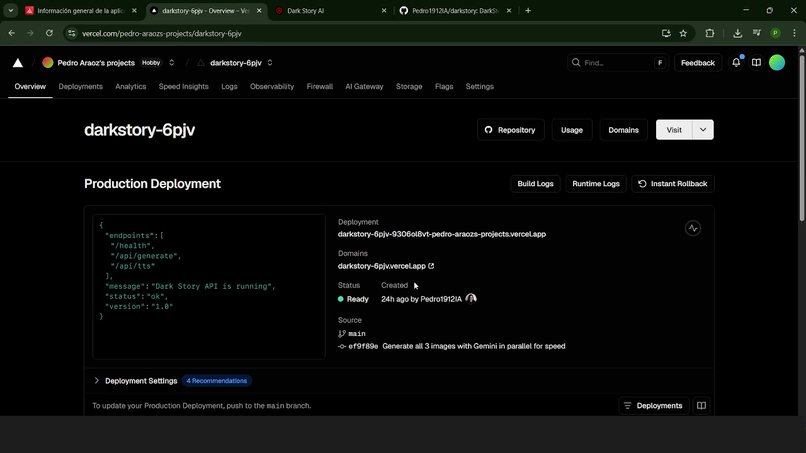Click the Pedro1912IA author avatar
Viewport: 806px width, 453px height.
click(x=471, y=298)
